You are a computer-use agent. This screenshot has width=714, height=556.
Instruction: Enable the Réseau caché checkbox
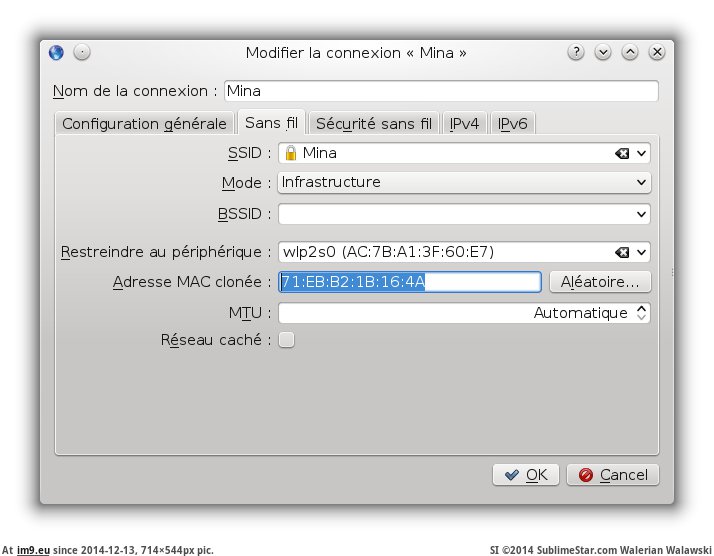point(287,340)
